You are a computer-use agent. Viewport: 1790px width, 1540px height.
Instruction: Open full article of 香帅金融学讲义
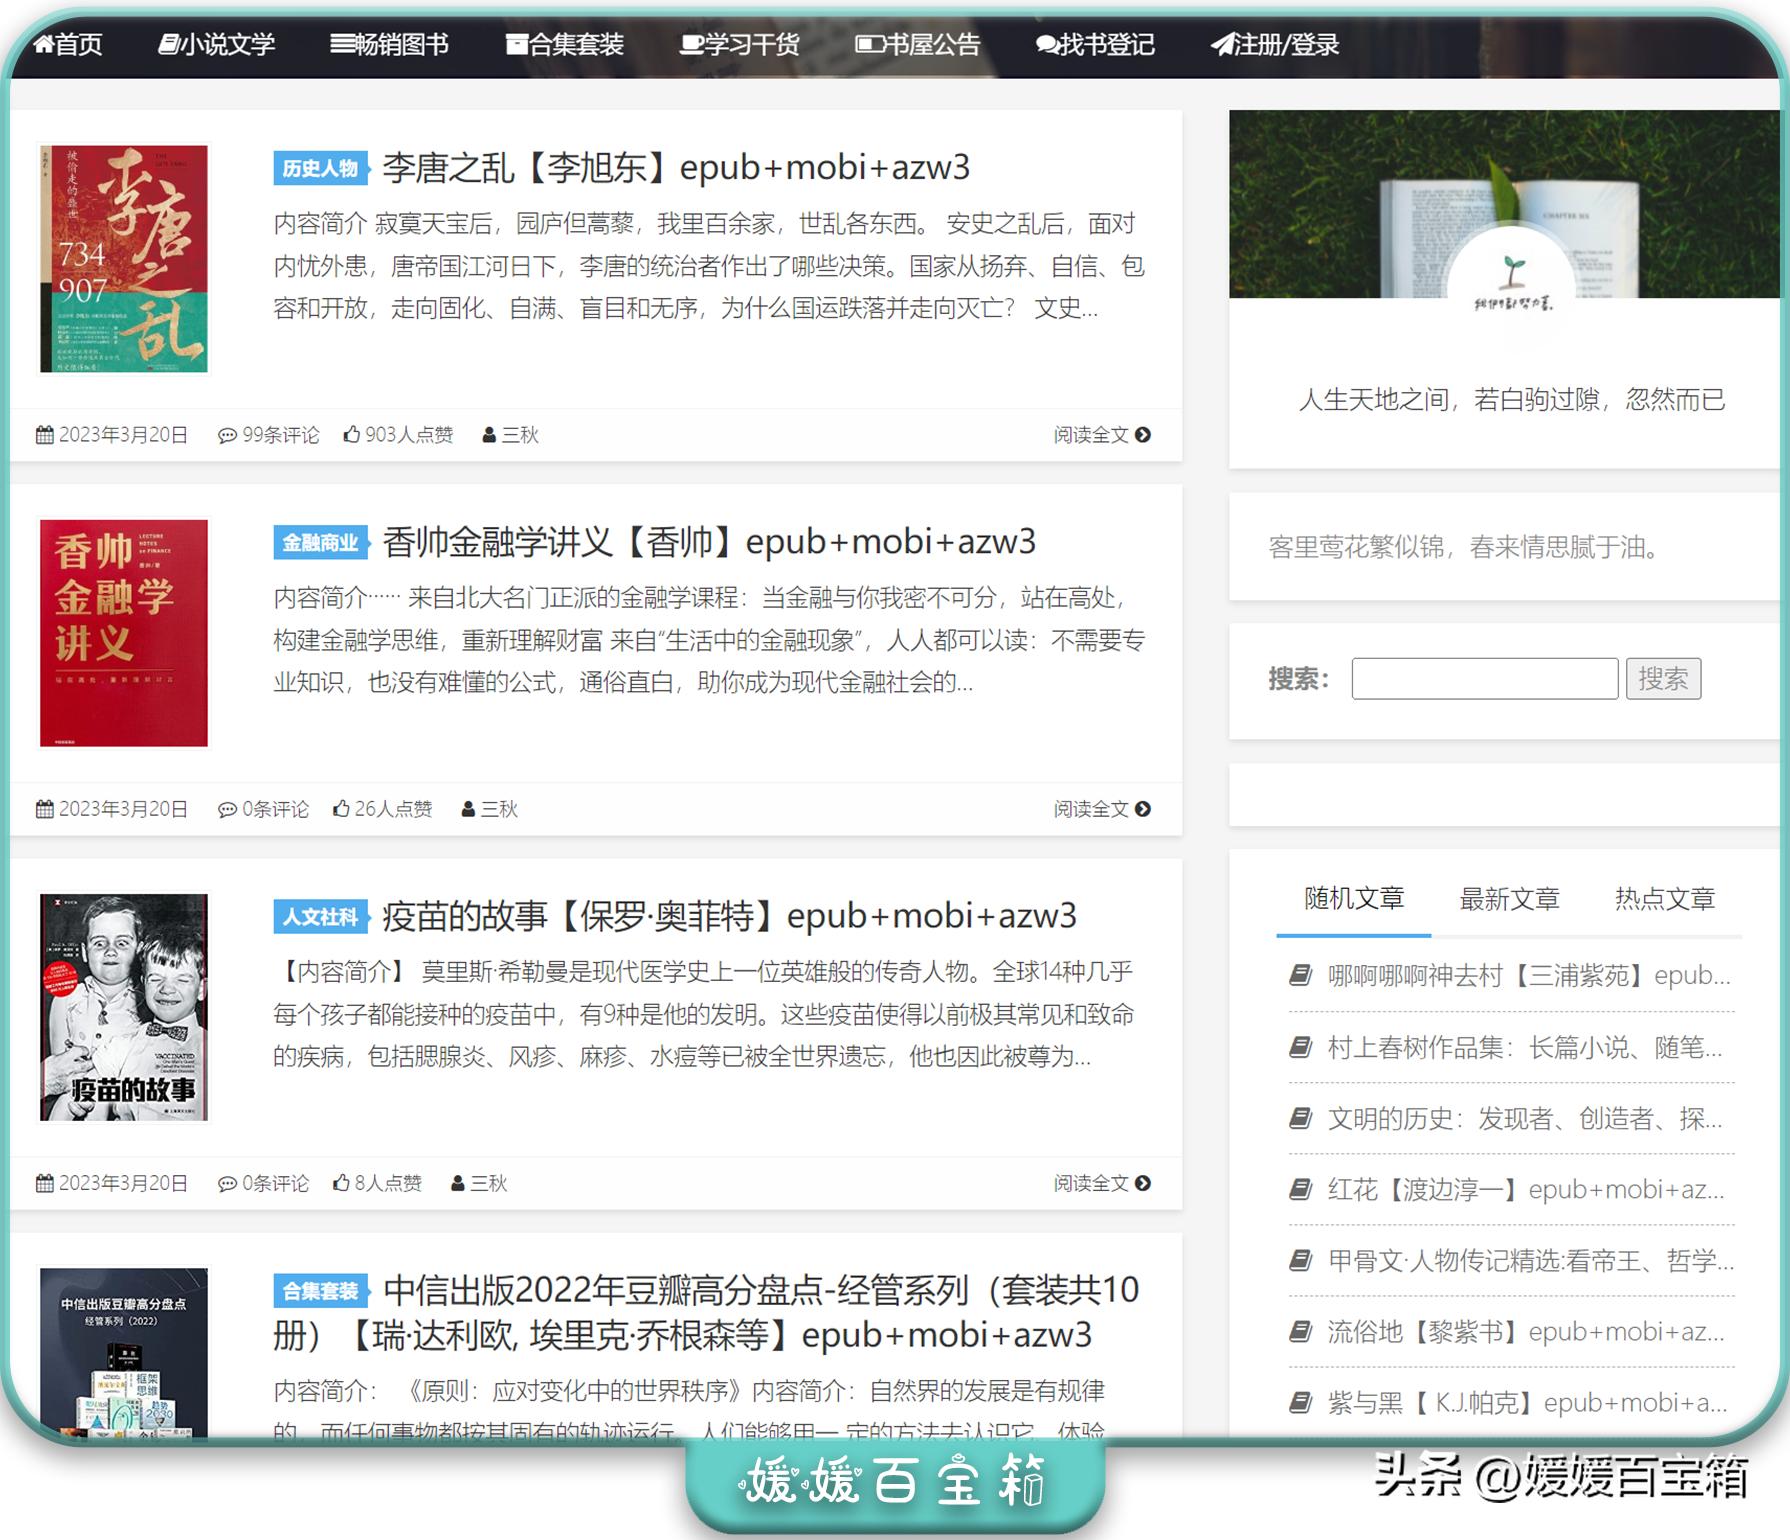1090,809
